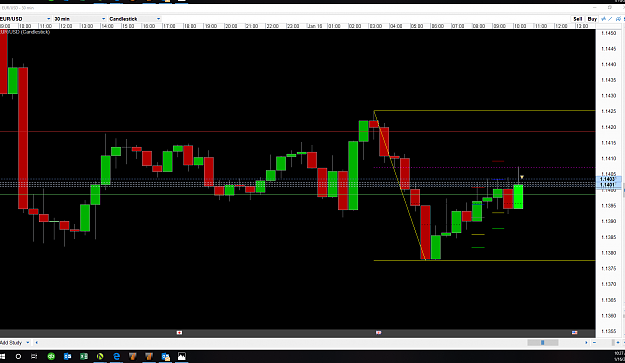The image size is (625, 363).
Task: Zoom out chart with minus button
Action: (x=594, y=342)
